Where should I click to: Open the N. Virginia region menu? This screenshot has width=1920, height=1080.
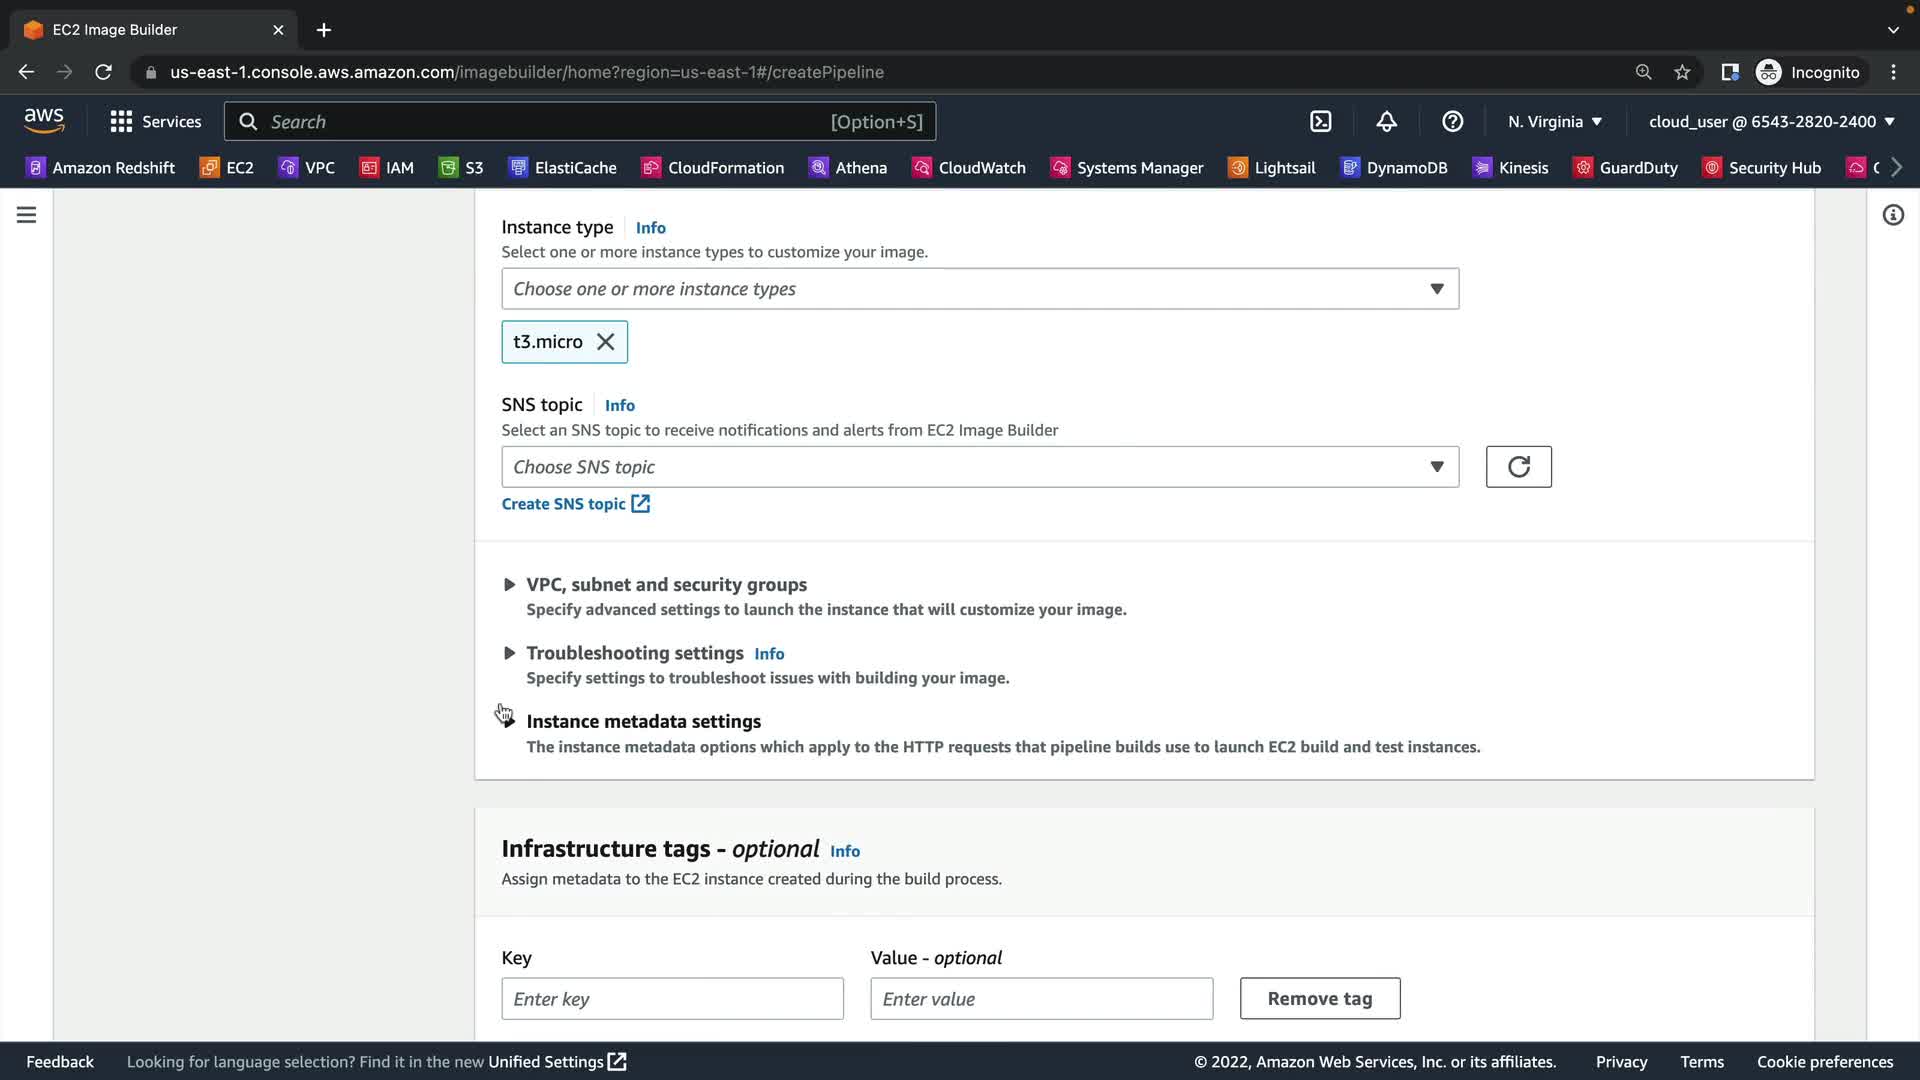click(x=1554, y=121)
